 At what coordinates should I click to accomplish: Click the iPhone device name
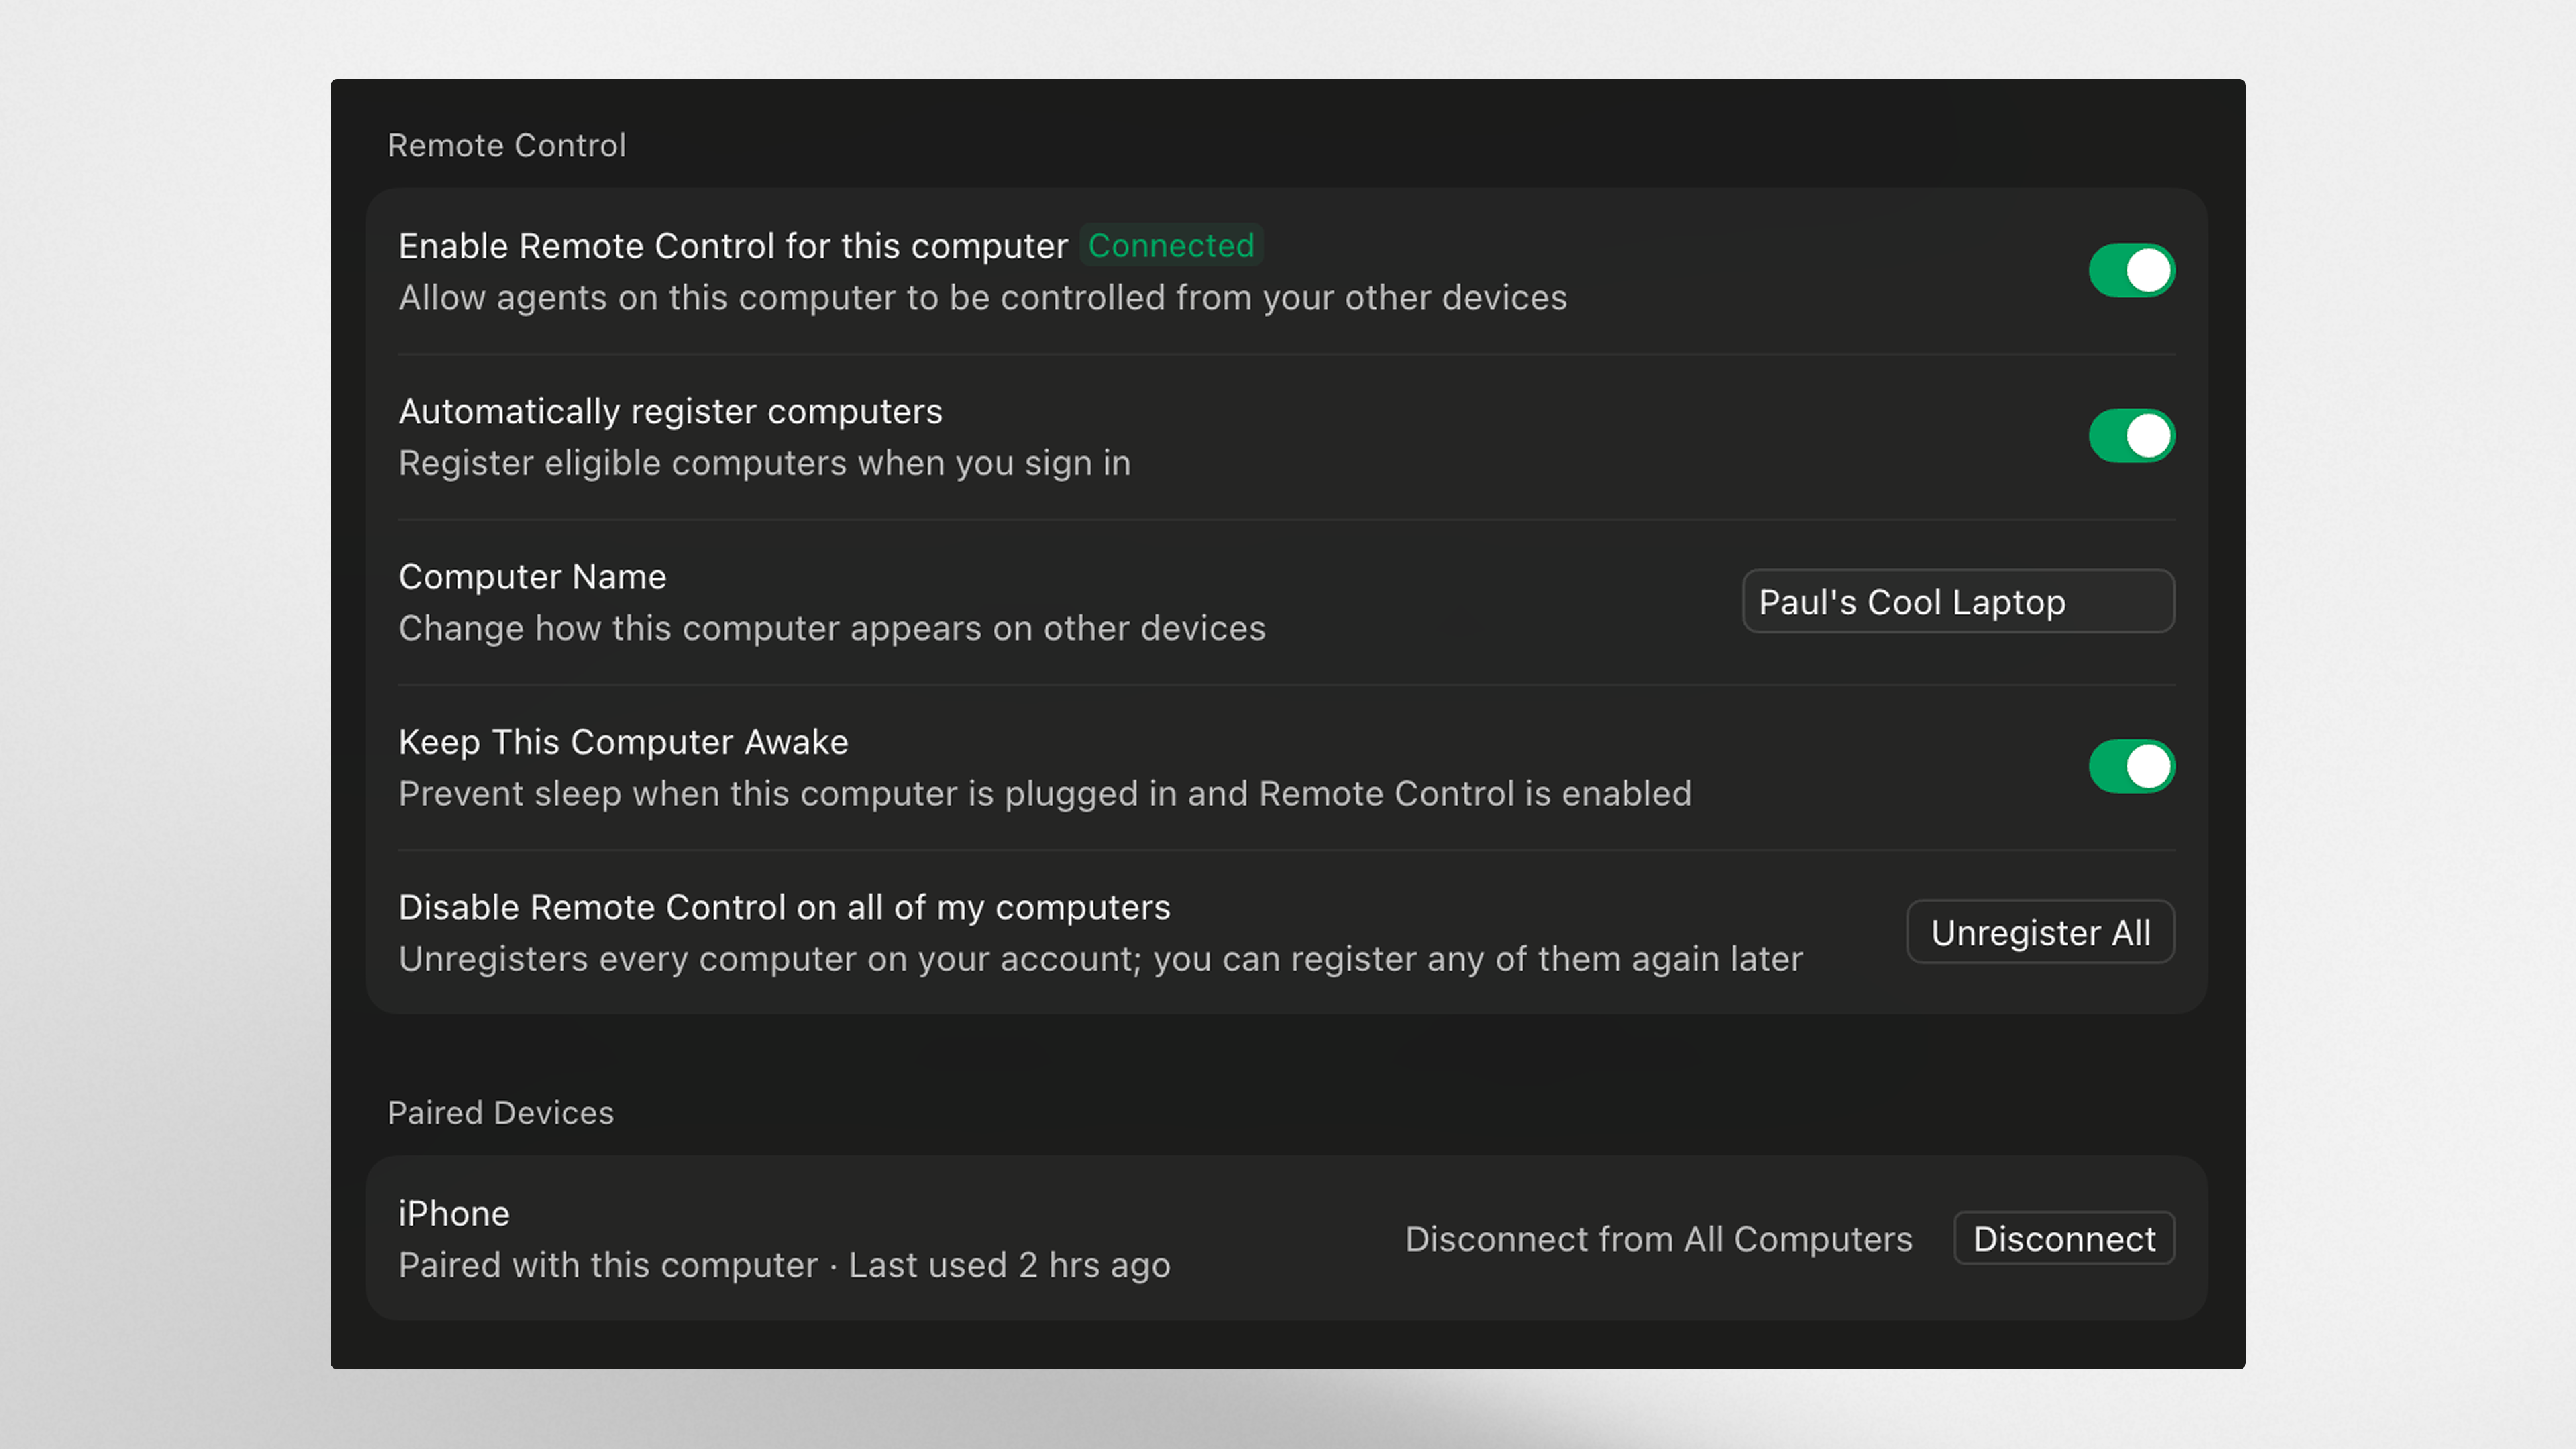coord(454,1213)
